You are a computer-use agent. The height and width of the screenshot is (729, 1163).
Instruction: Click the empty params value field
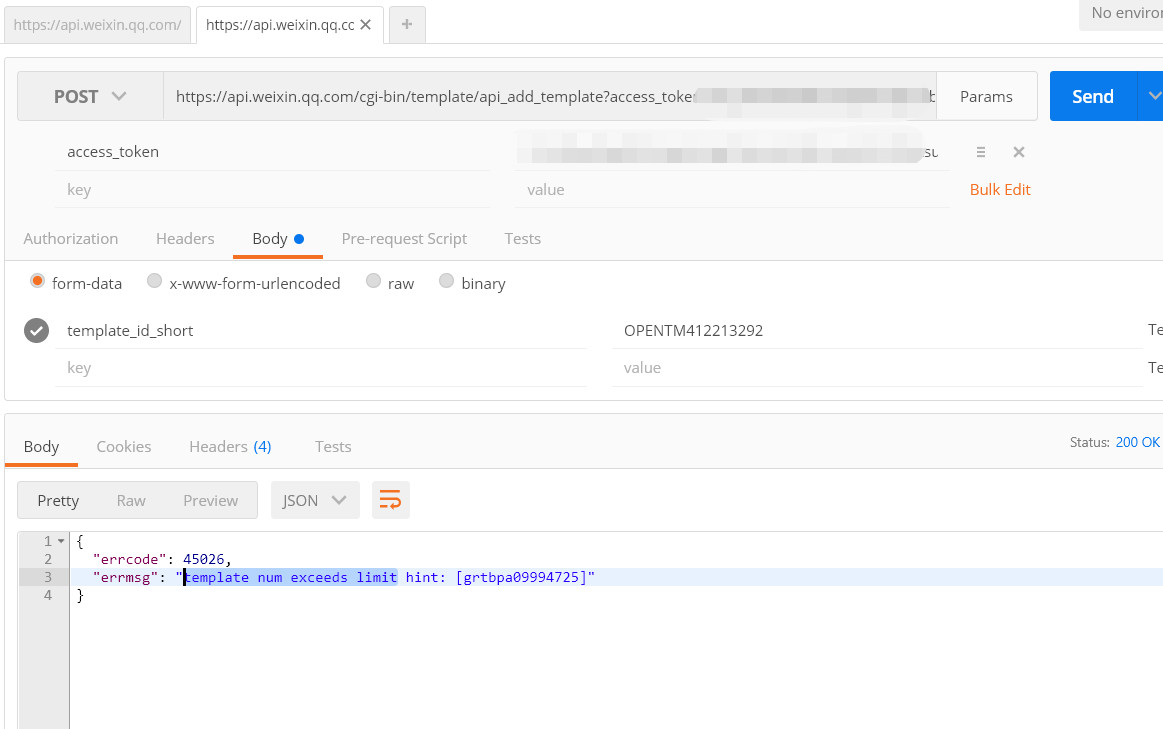pyautogui.click(x=732, y=190)
